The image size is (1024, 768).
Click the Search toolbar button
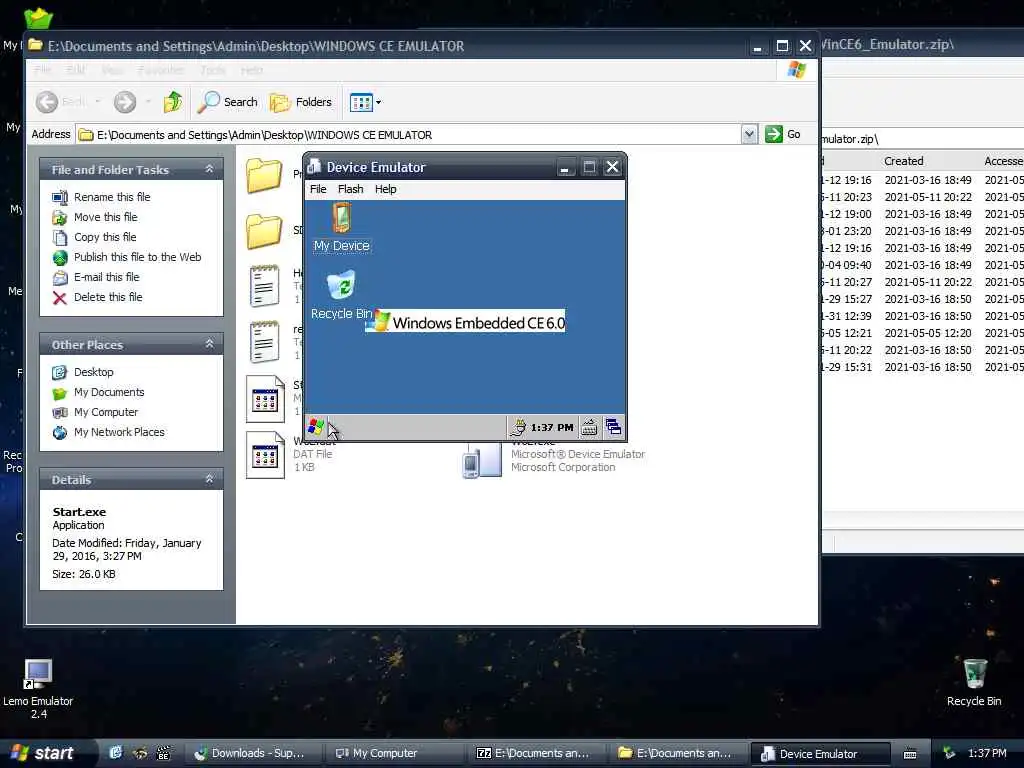coord(227,102)
